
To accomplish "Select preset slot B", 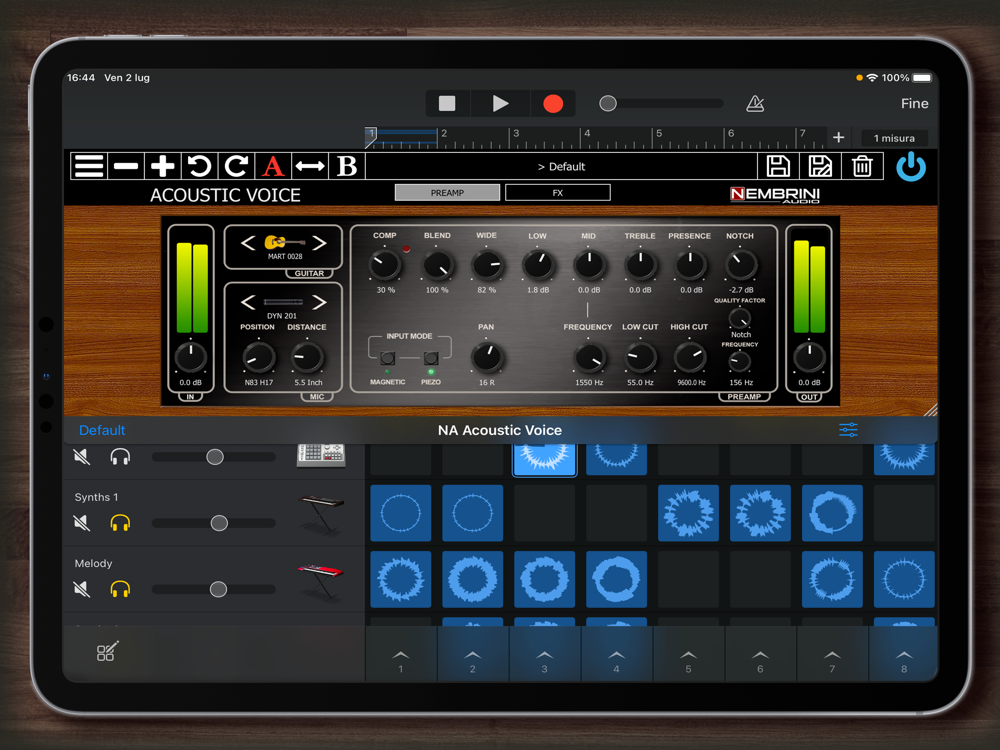I will (347, 166).
